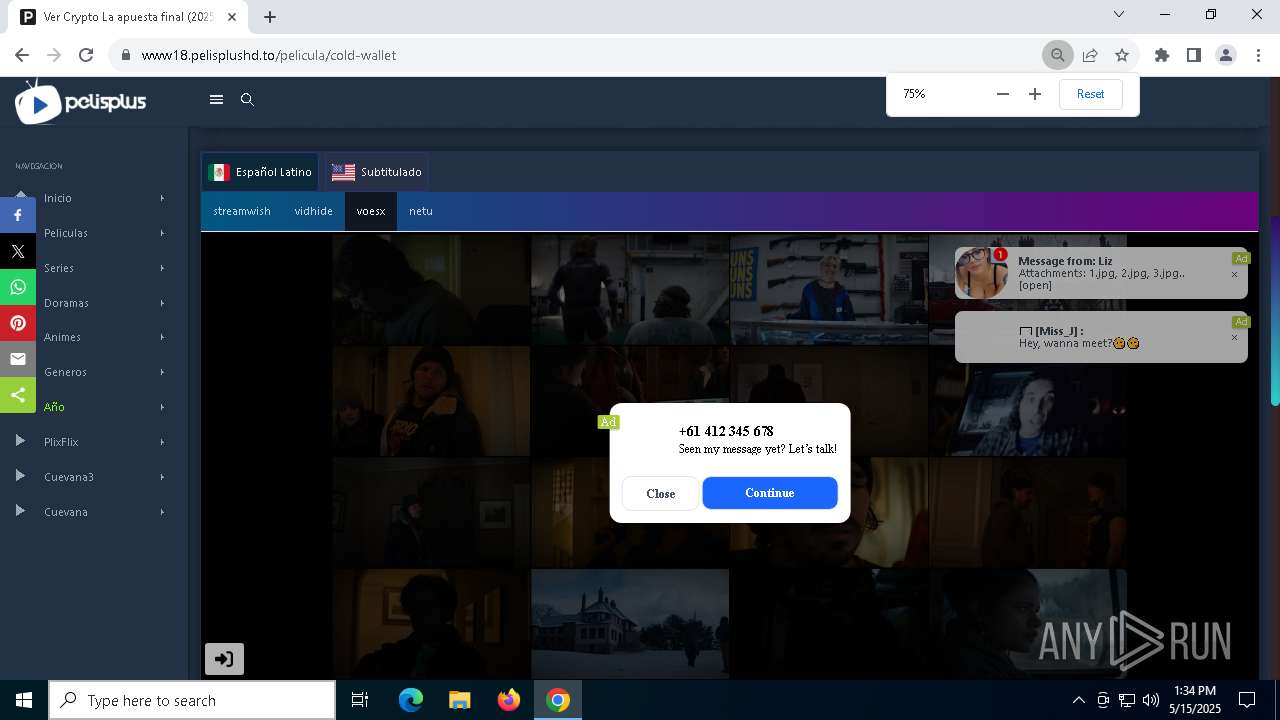Screen dimensions: 1280x720
Task: Expand the Series submenu
Action: [x=162, y=268]
